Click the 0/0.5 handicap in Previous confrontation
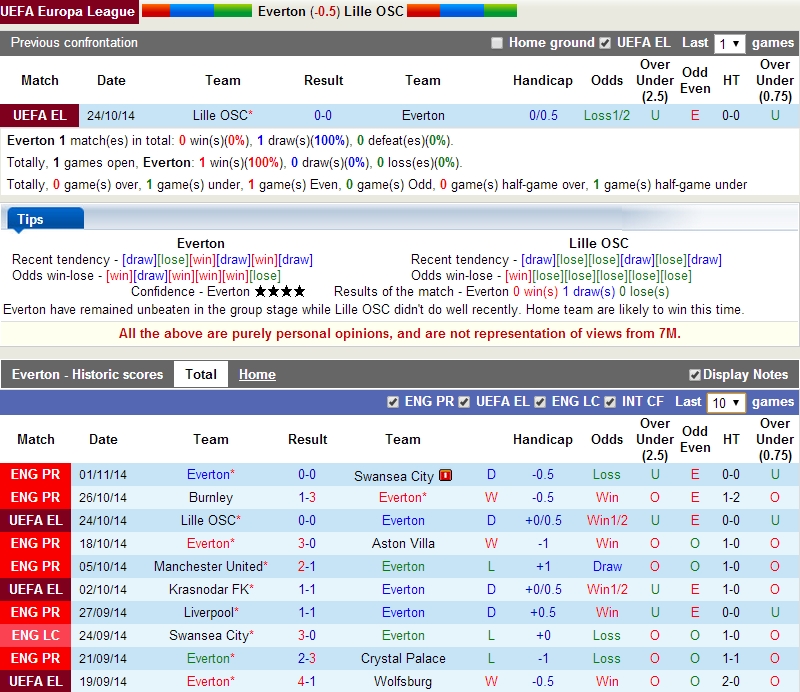The width and height of the screenshot is (800, 692). tap(543, 115)
